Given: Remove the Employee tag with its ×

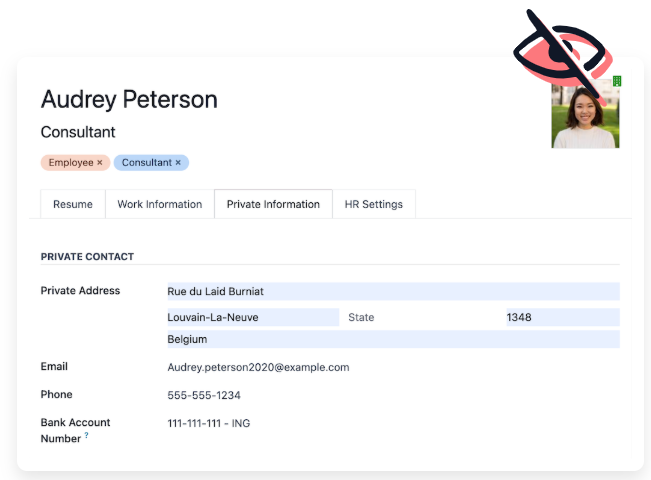Looking at the screenshot, I should coord(100,162).
